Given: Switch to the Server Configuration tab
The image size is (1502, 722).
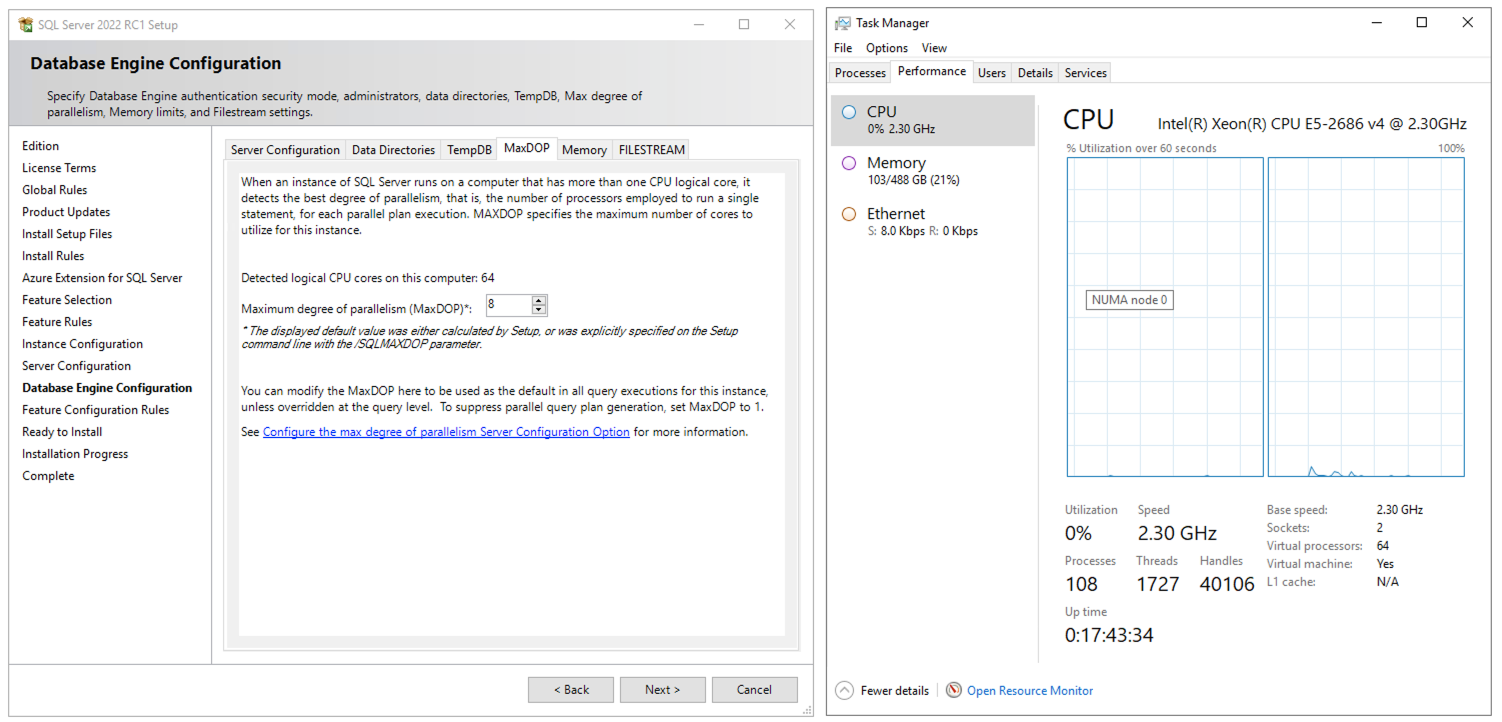Looking at the screenshot, I should point(285,150).
